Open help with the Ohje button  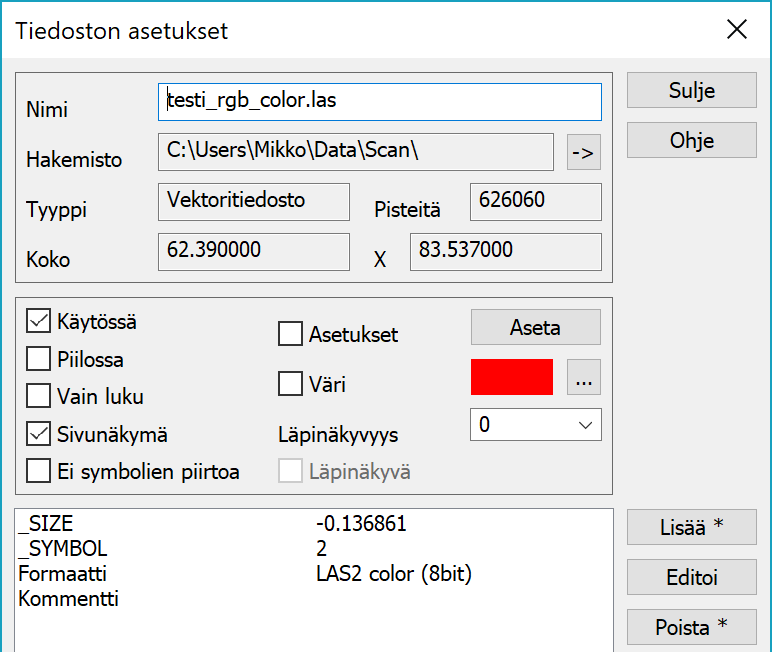tap(691, 140)
